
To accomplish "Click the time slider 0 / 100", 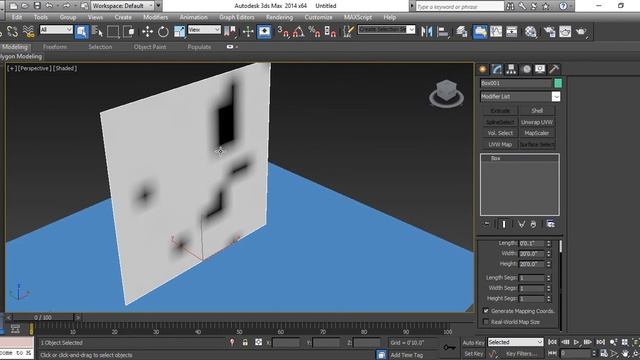I will [x=43, y=317].
